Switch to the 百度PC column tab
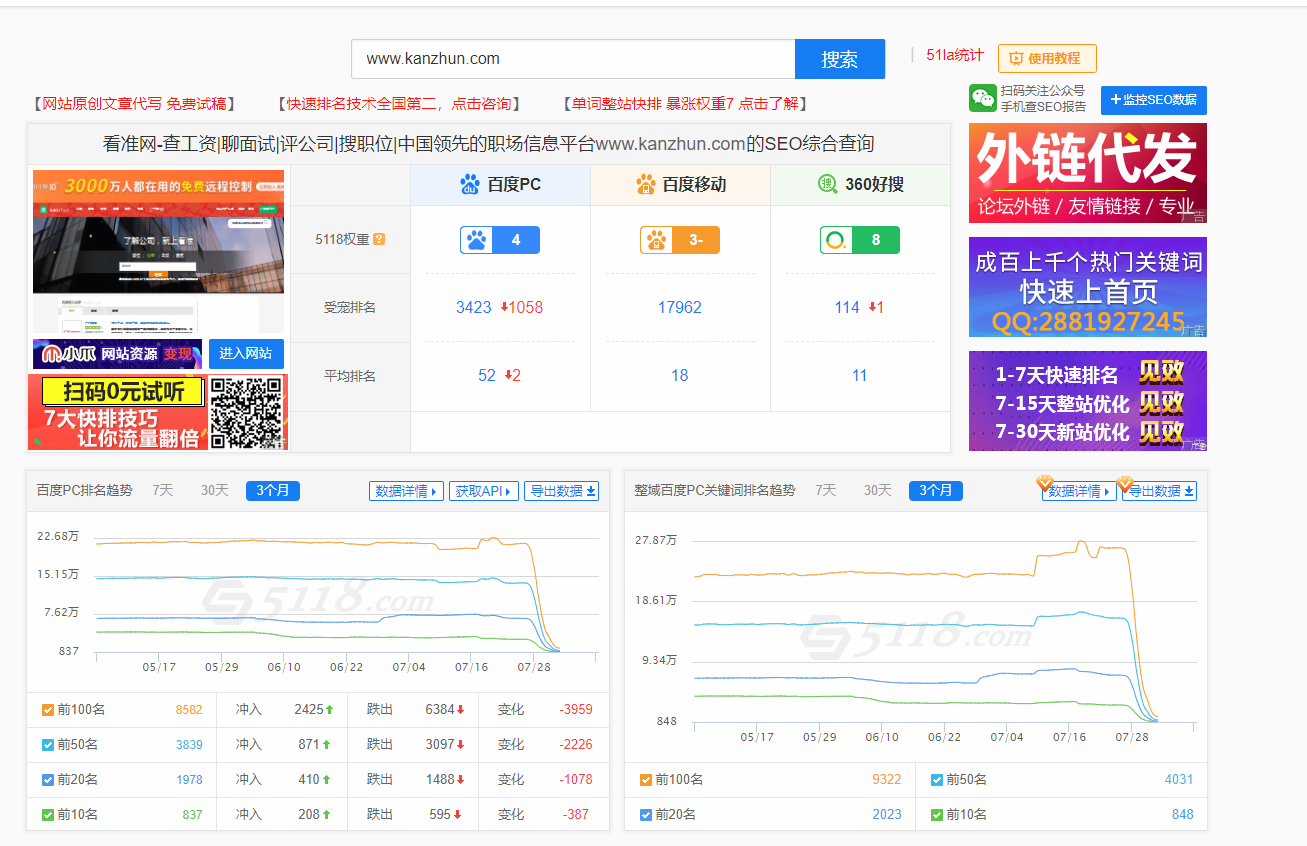Image resolution: width=1307 pixels, height=846 pixels. point(500,185)
